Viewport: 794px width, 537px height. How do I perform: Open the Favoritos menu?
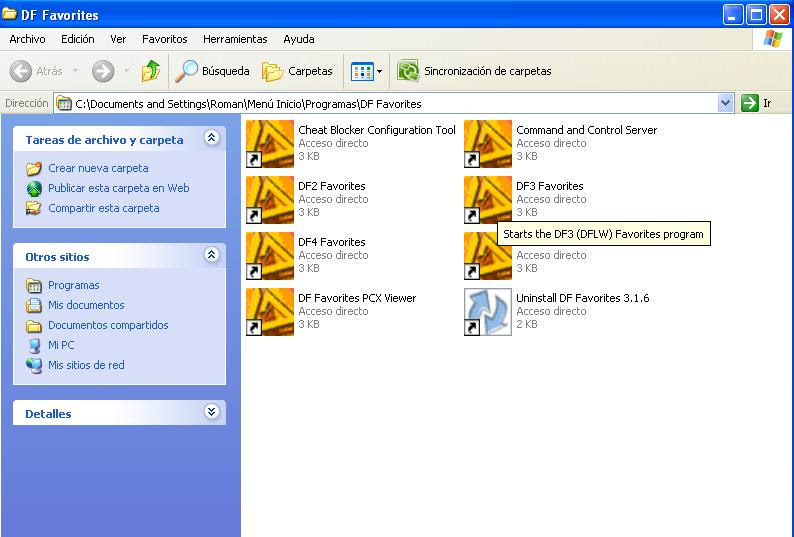click(165, 39)
